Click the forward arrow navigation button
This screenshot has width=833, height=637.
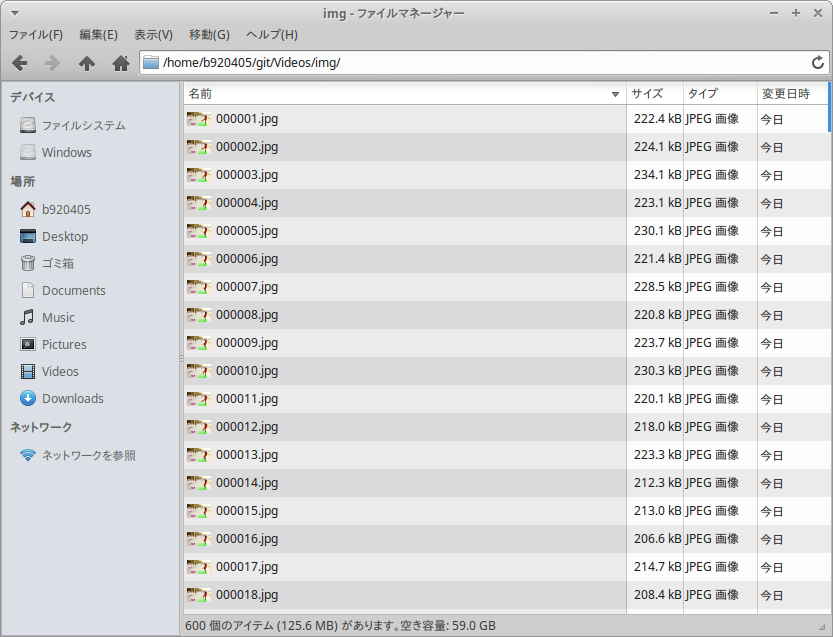pos(52,63)
